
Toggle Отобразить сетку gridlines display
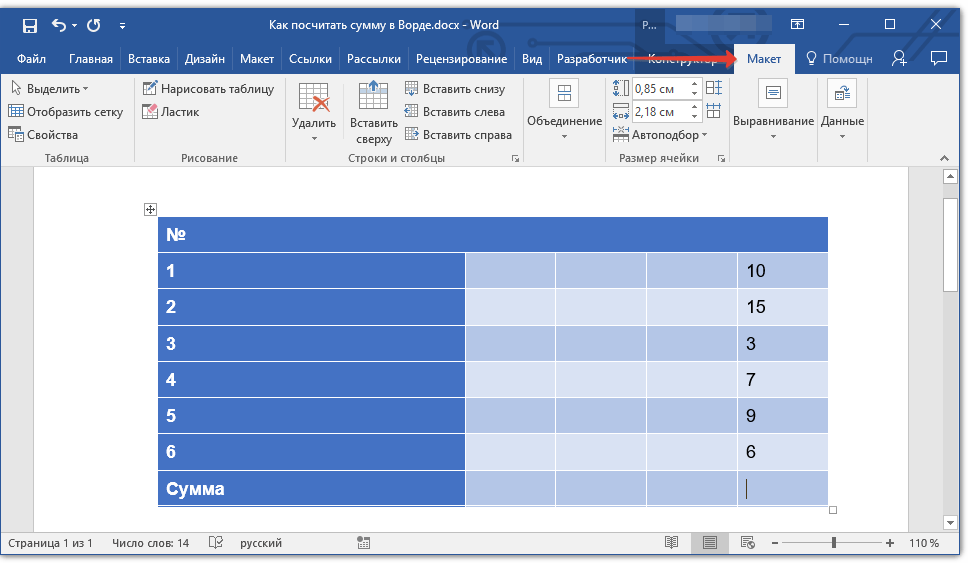coord(65,112)
